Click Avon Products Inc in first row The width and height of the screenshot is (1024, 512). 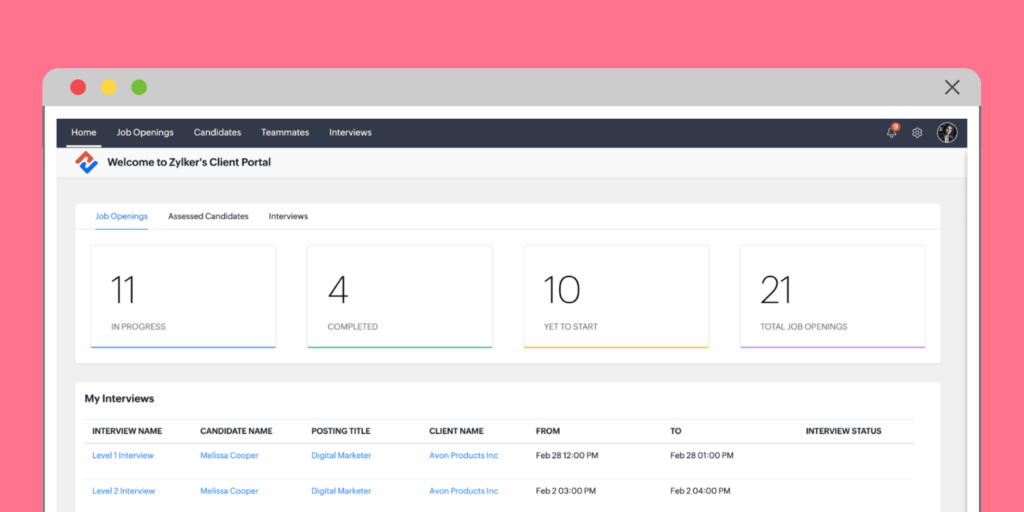tap(464, 455)
